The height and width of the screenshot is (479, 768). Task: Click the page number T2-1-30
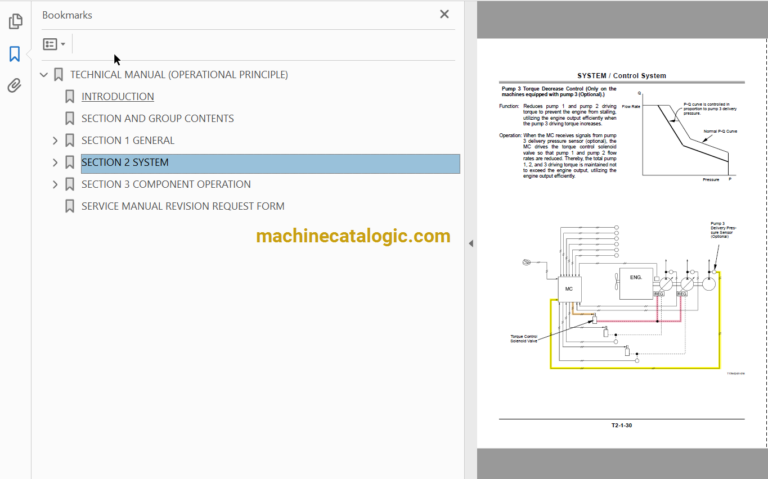(622, 425)
